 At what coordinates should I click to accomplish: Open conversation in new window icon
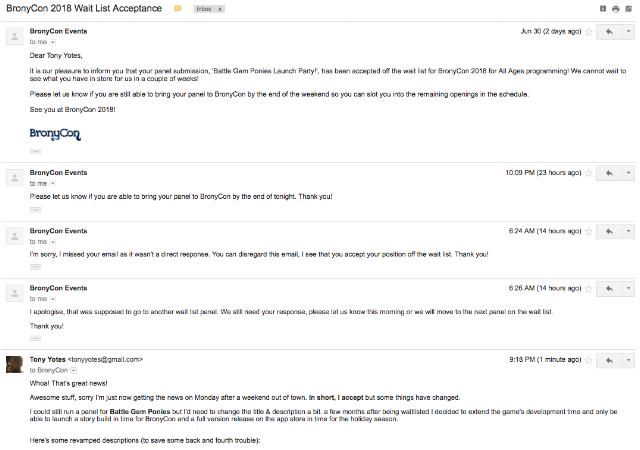point(628,9)
